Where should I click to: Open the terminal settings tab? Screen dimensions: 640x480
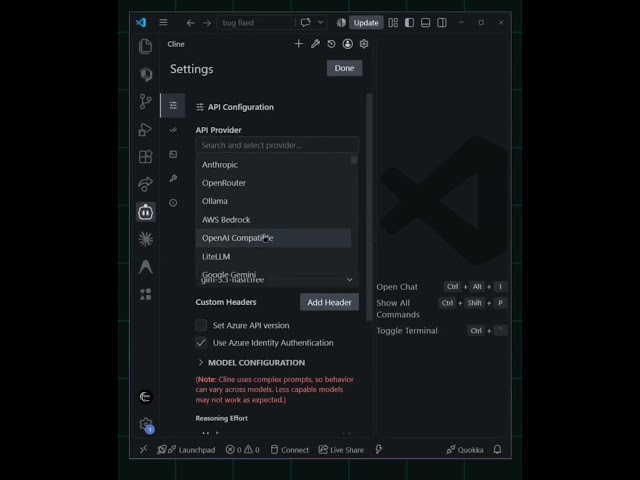click(173, 154)
